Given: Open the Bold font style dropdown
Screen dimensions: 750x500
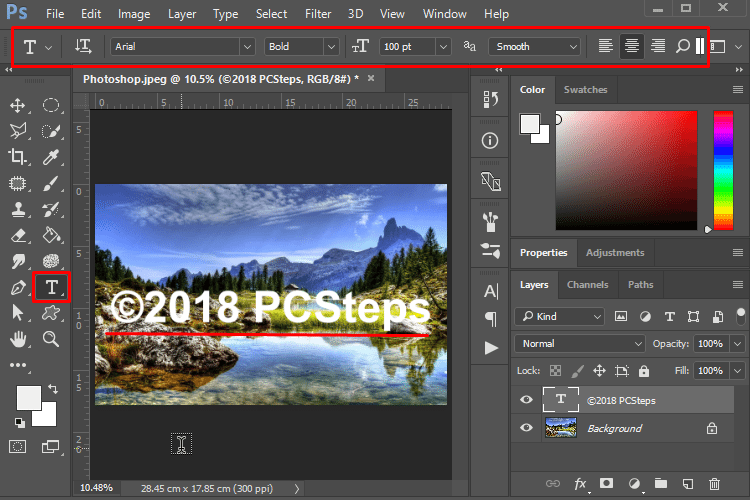Looking at the screenshot, I should 303,46.
